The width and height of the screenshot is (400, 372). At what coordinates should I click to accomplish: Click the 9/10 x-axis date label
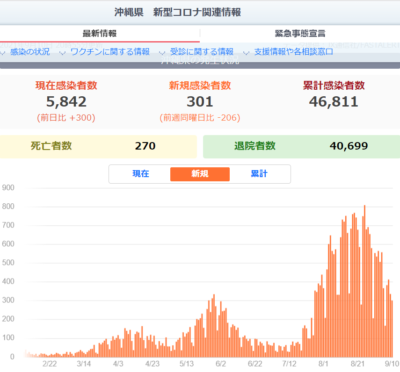click(x=392, y=364)
